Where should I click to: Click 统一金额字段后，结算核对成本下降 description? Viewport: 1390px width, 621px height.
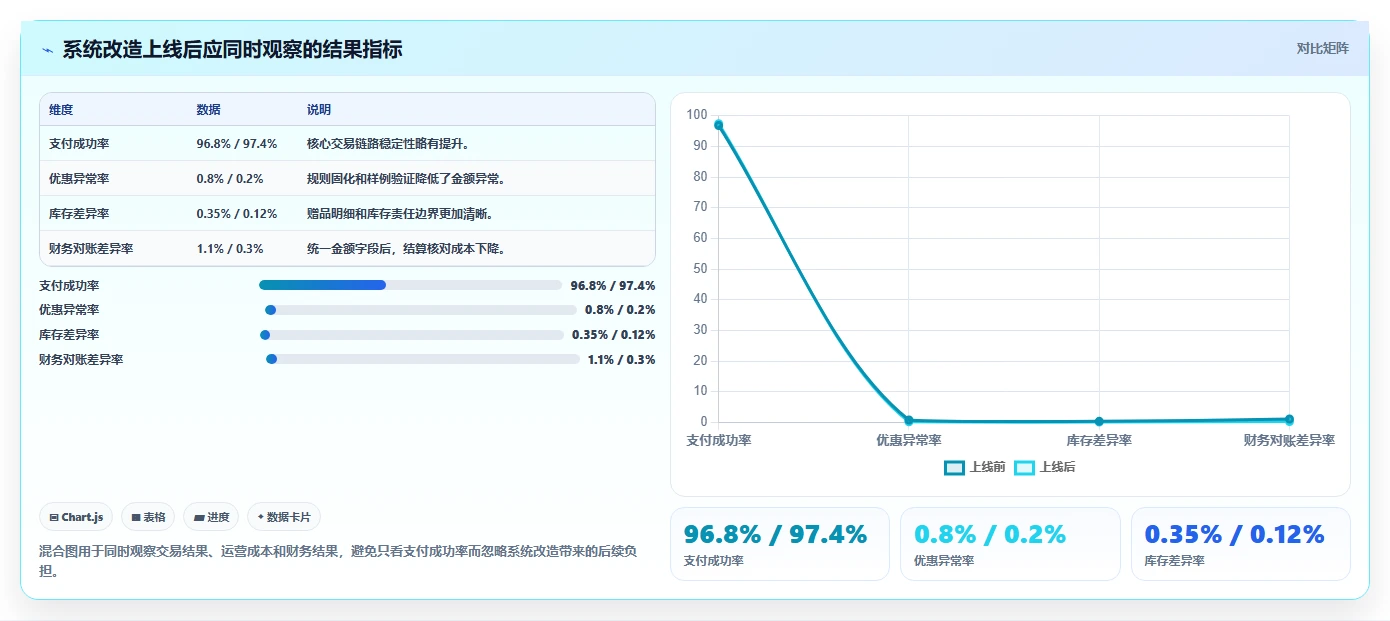click(406, 249)
